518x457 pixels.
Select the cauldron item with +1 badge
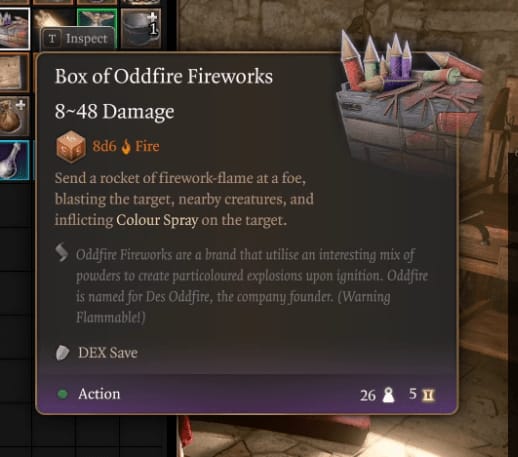(x=141, y=28)
